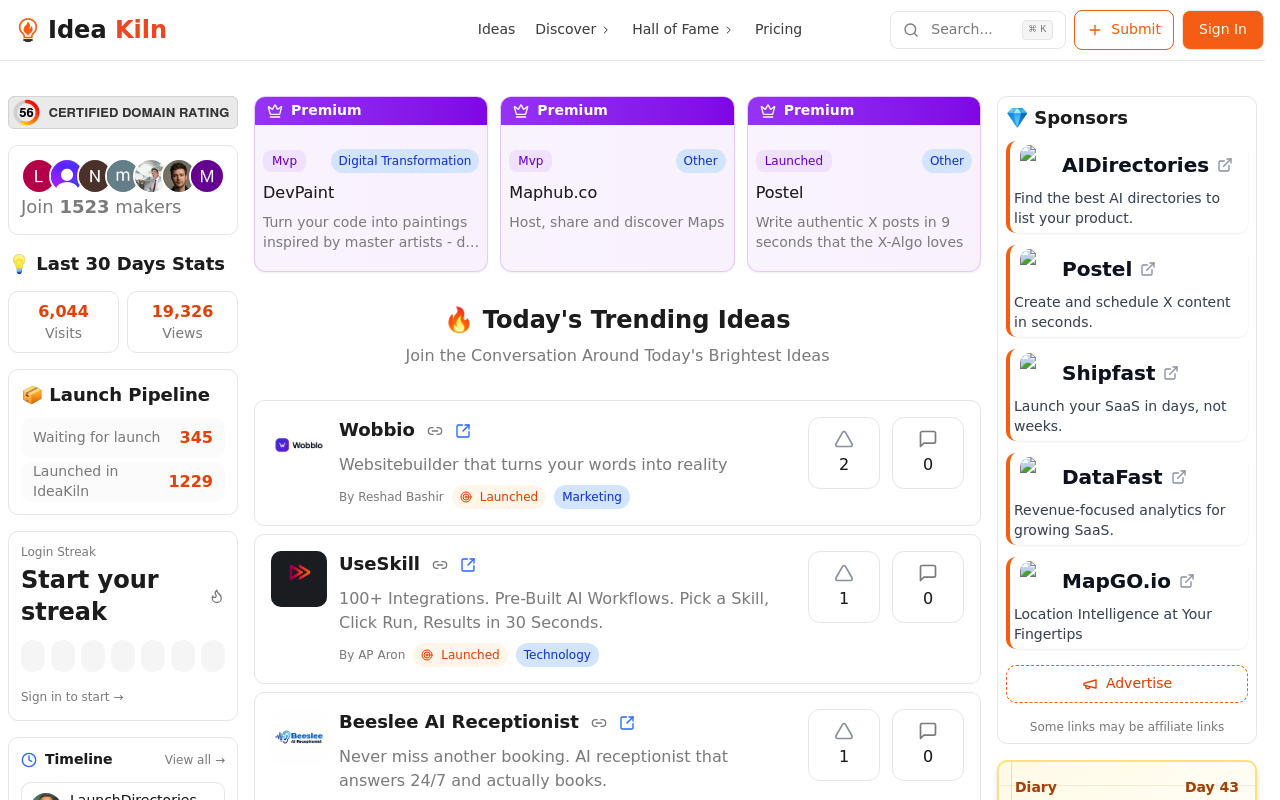Click the Timeline clock icon

(29, 760)
